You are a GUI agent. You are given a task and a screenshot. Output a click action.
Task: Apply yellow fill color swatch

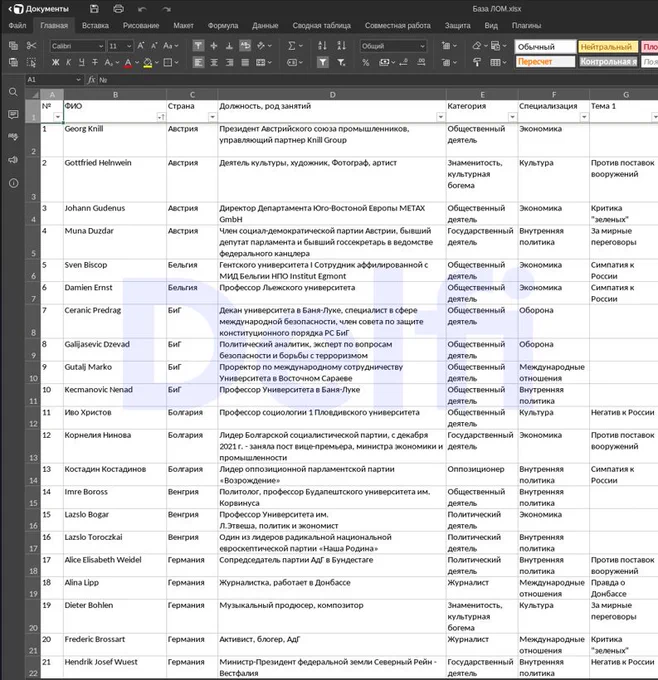(147, 62)
